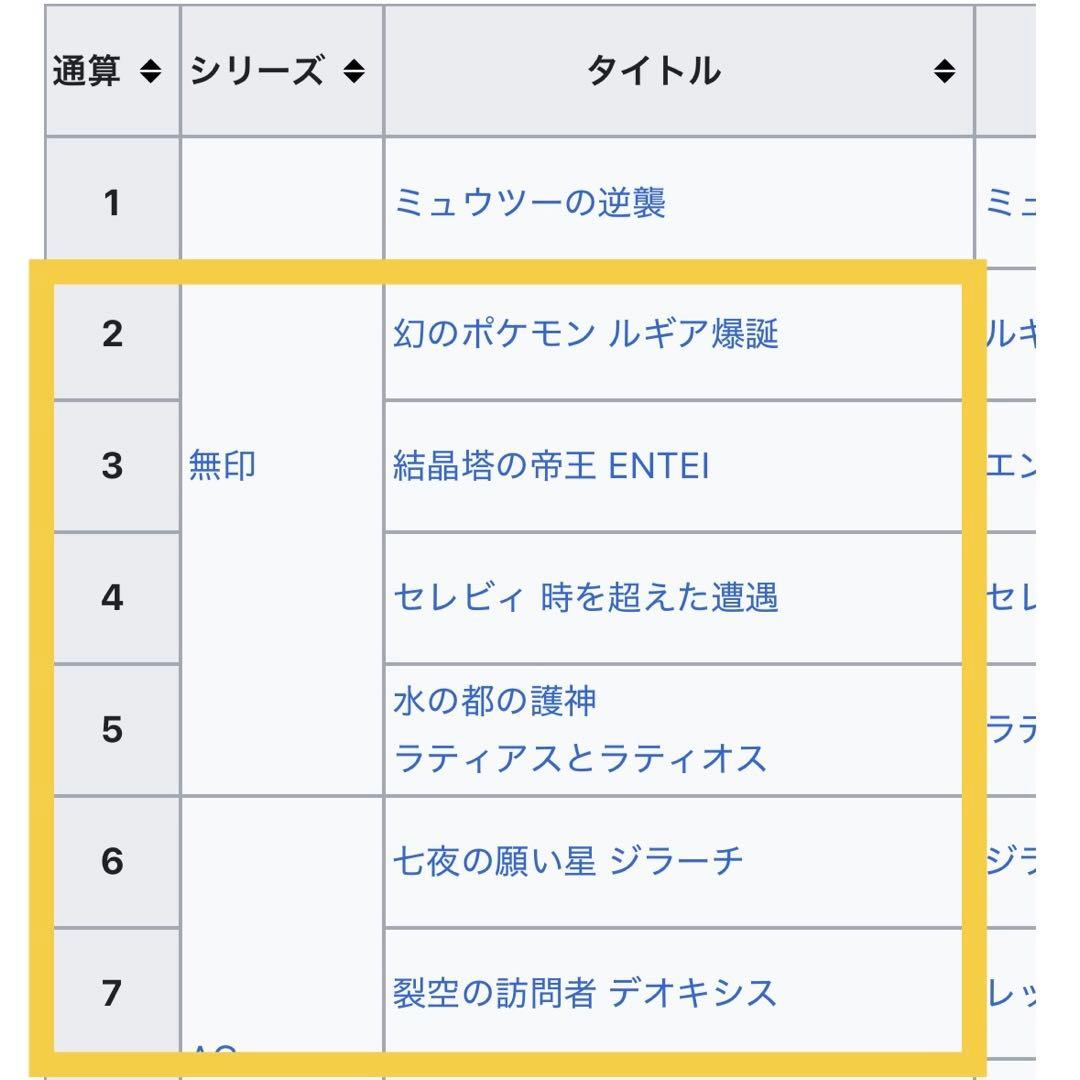Select the row number 7 cell

click(x=112, y=993)
